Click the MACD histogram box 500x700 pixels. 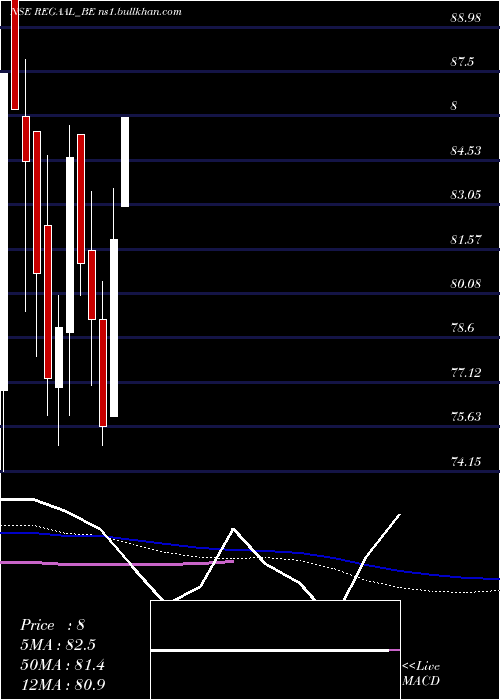275,650
